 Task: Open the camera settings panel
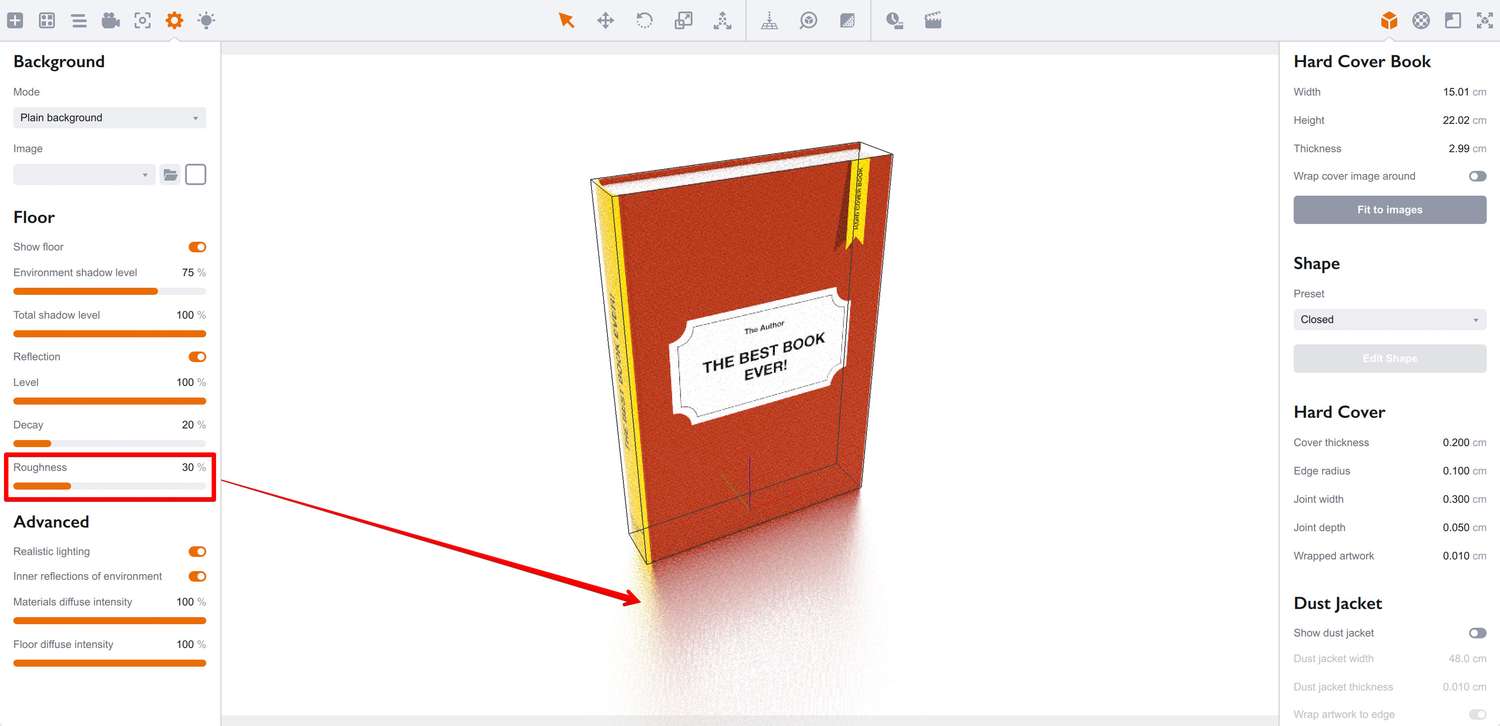(x=111, y=20)
